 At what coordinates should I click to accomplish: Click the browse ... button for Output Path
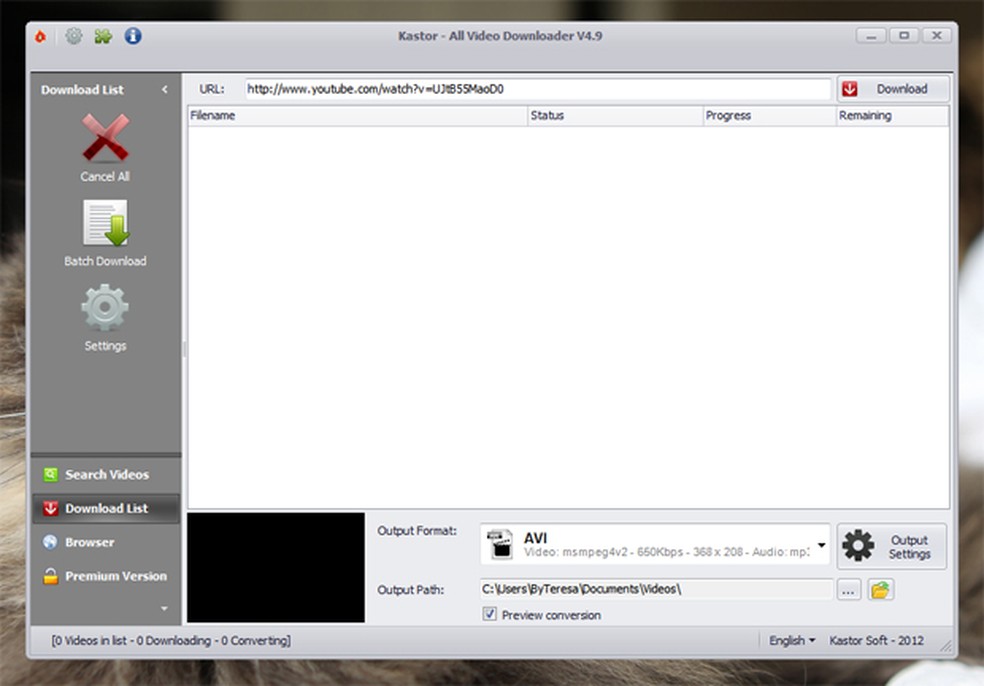847,590
